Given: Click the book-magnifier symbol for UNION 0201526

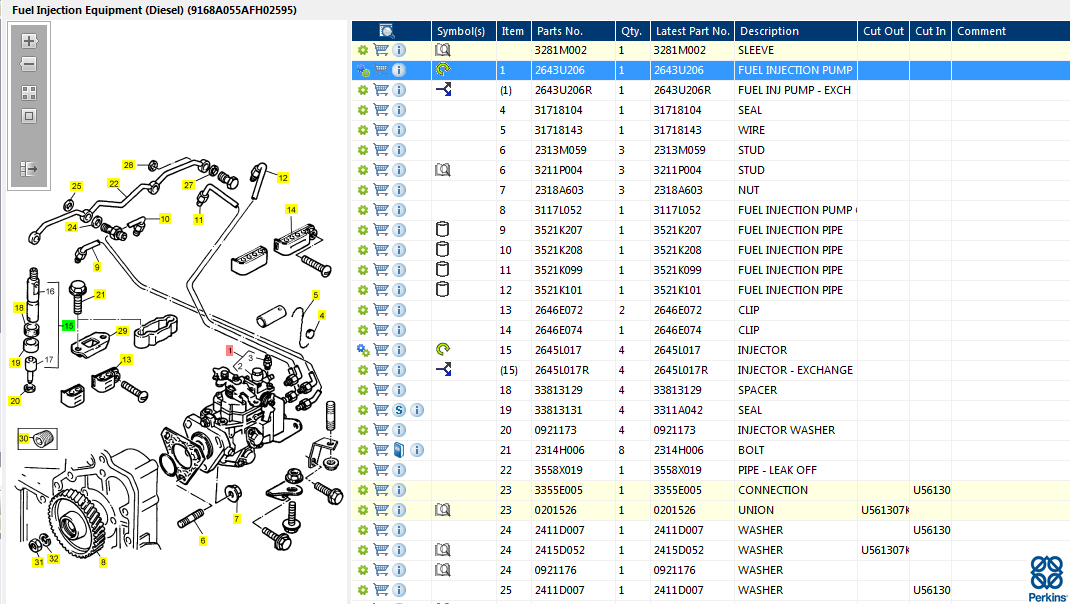Looking at the screenshot, I should point(442,510).
